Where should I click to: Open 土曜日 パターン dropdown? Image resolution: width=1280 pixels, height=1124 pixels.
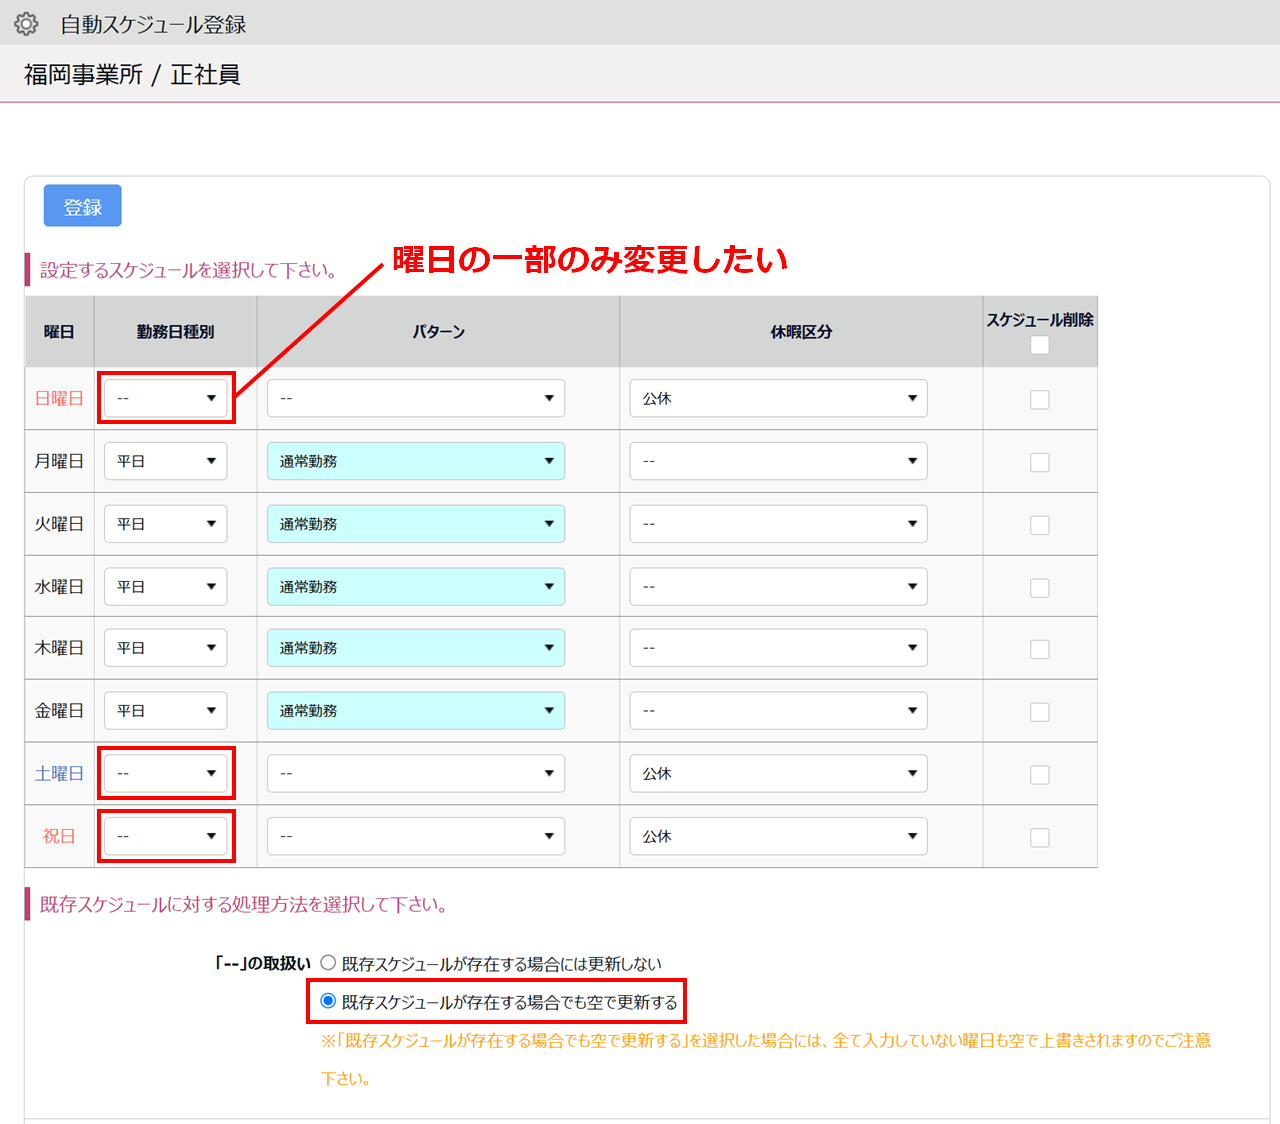416,773
